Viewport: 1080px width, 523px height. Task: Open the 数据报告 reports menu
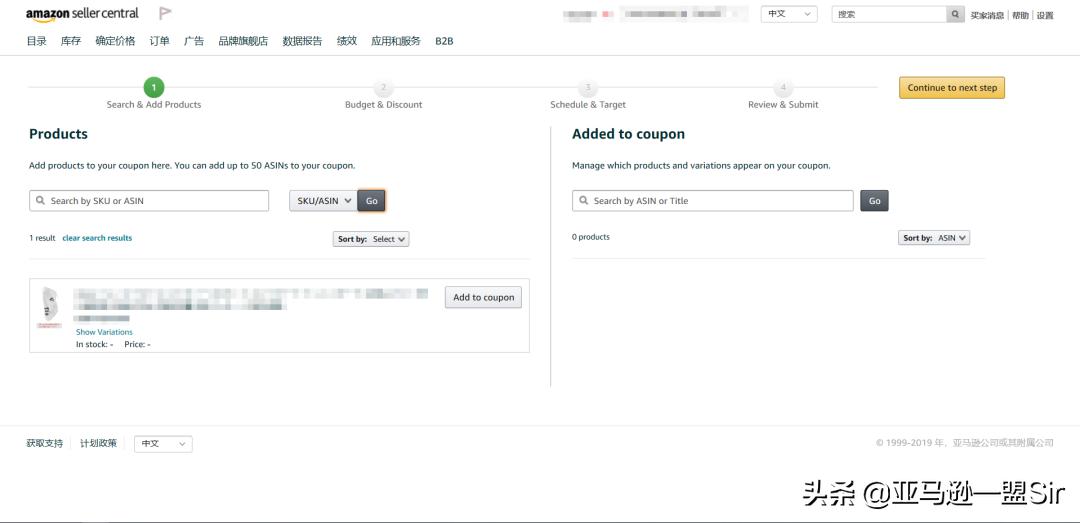click(x=302, y=41)
